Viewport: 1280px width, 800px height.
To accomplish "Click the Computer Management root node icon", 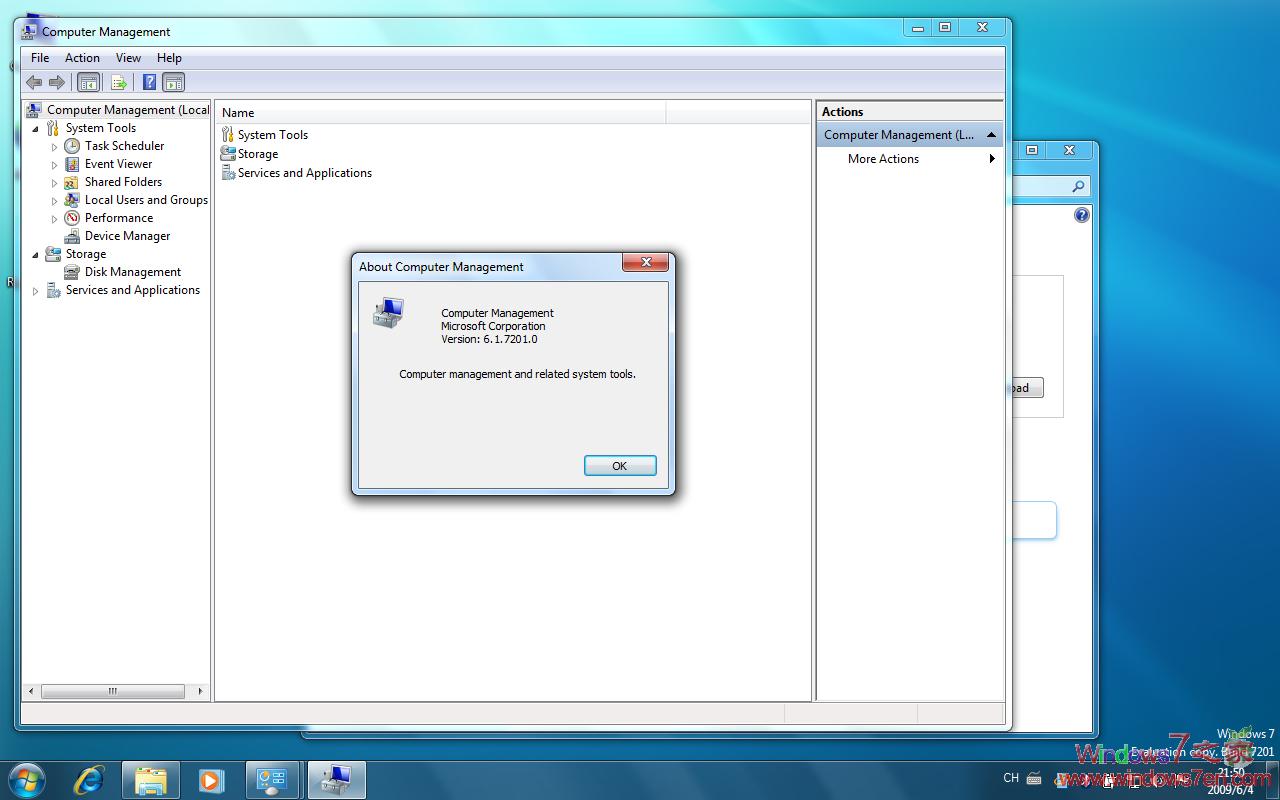I will point(34,110).
